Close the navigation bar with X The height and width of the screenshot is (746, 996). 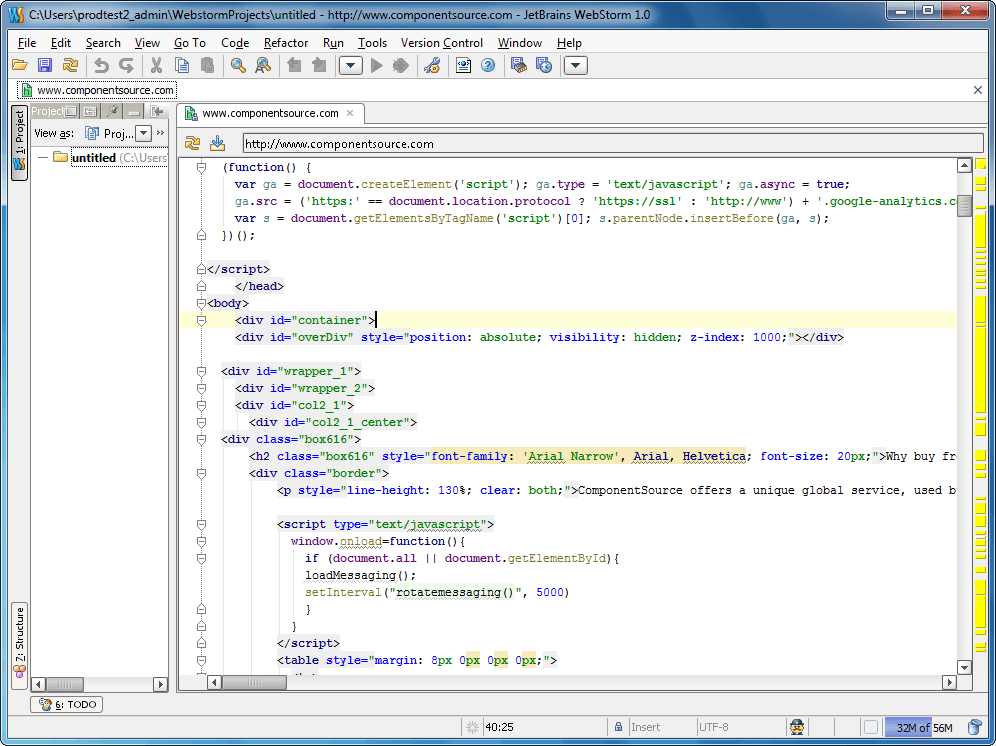(x=978, y=90)
